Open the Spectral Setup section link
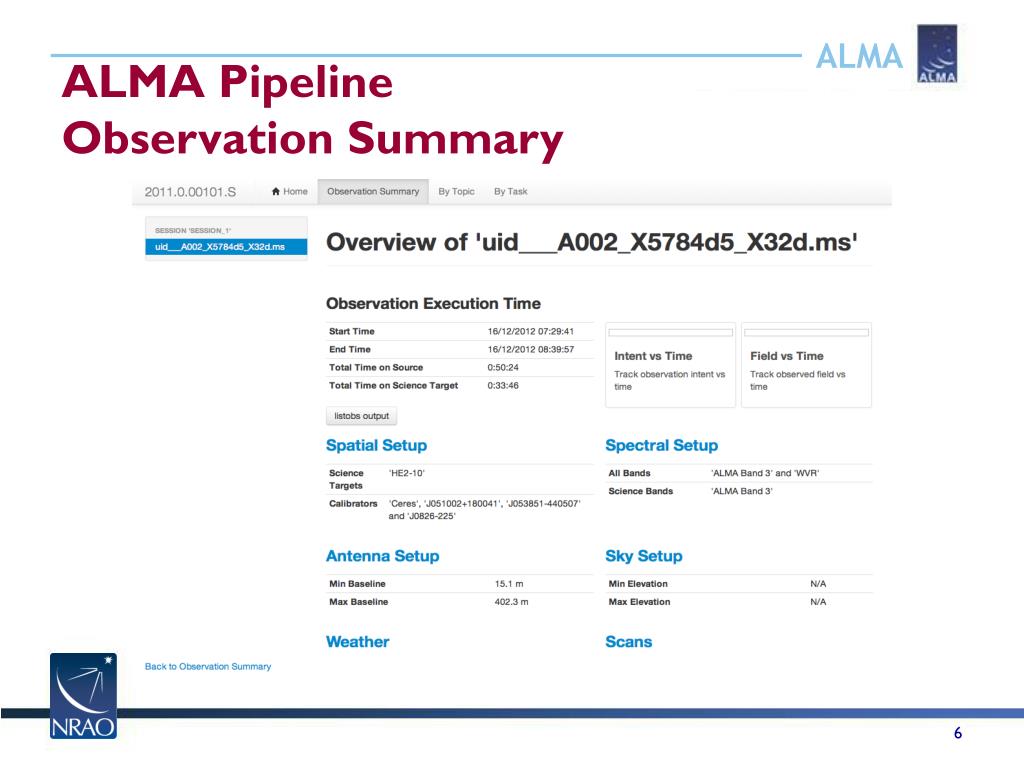 point(662,445)
